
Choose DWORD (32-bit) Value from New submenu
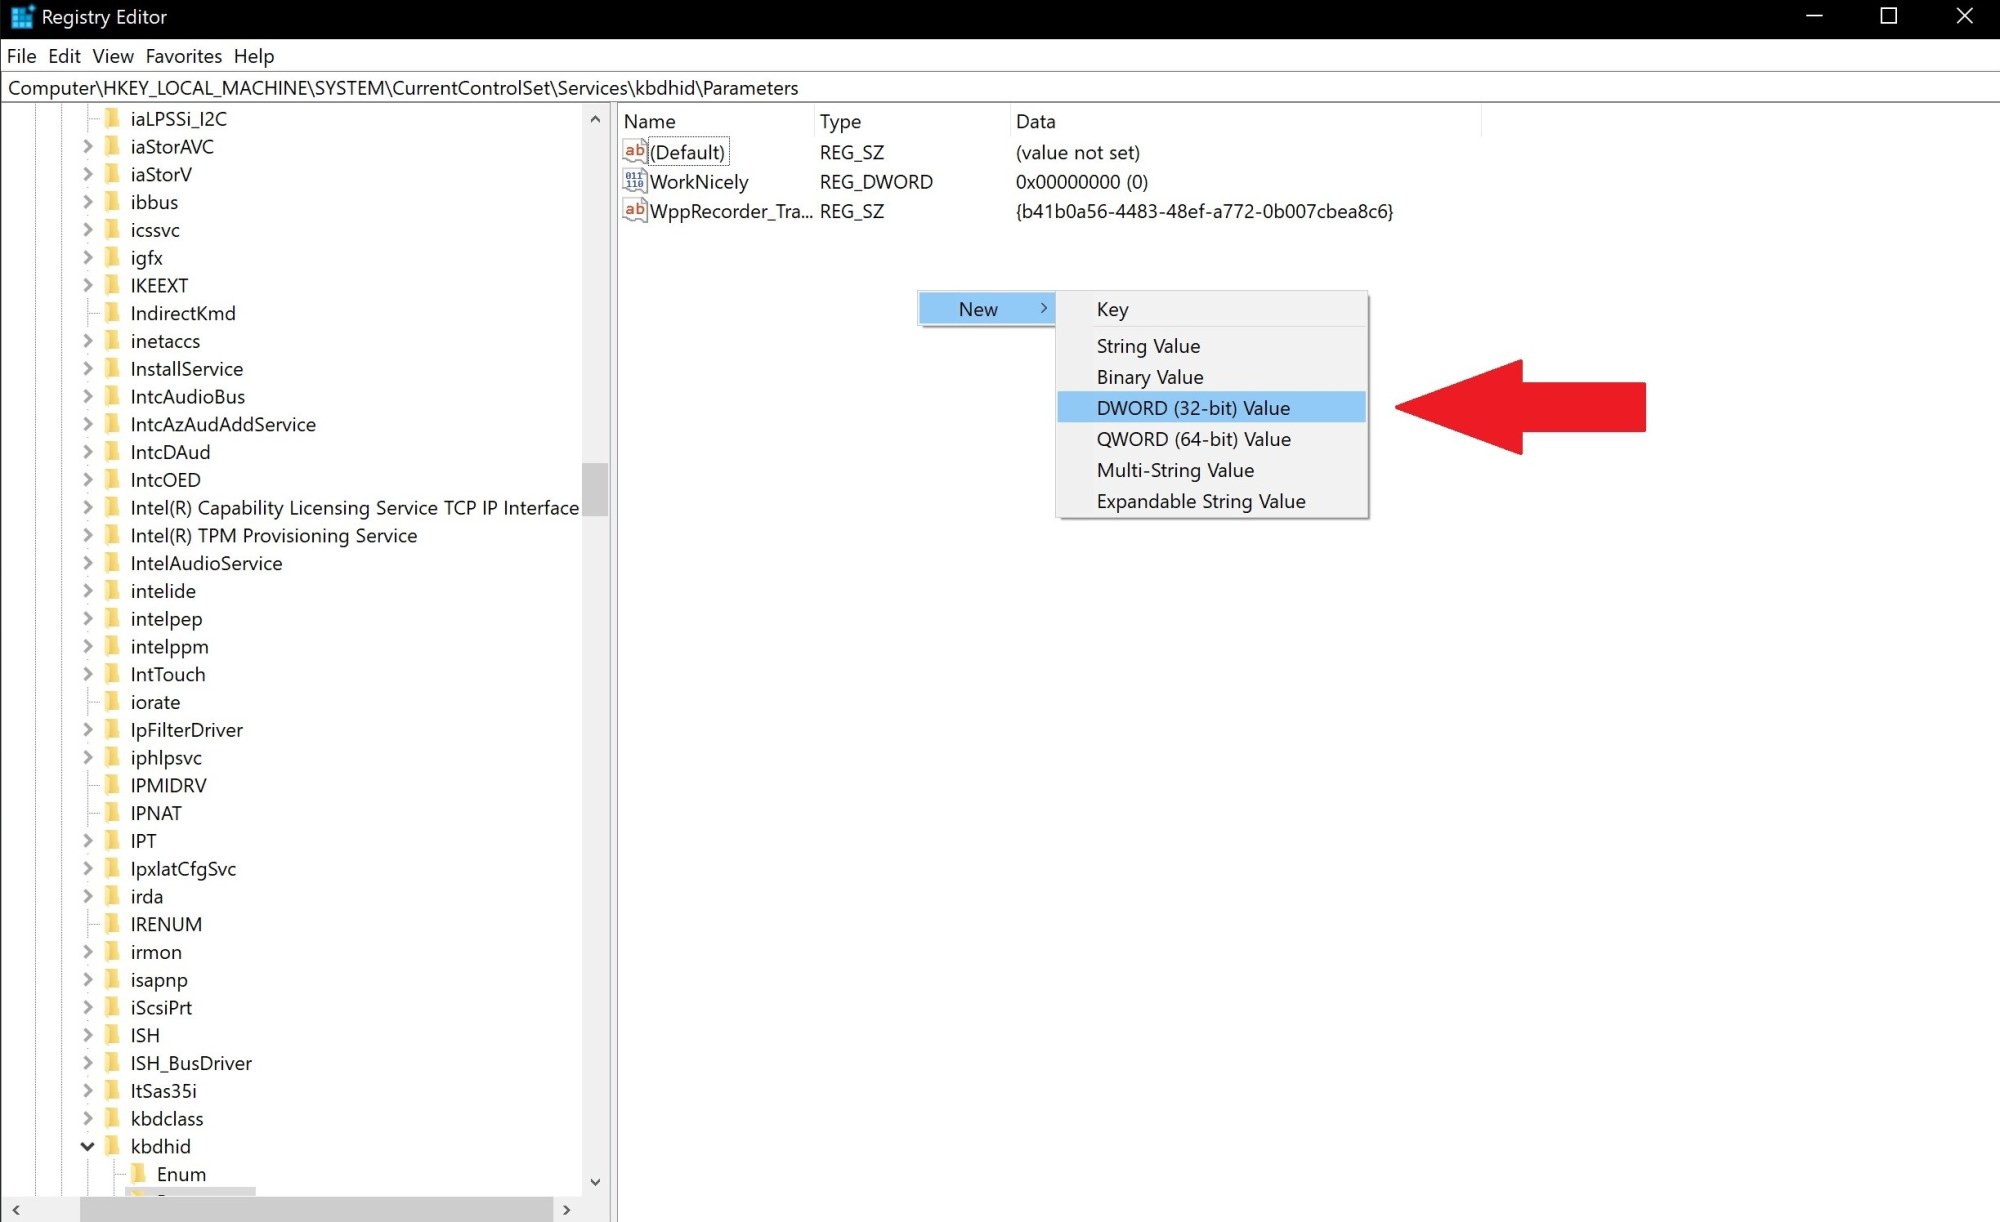click(1211, 407)
